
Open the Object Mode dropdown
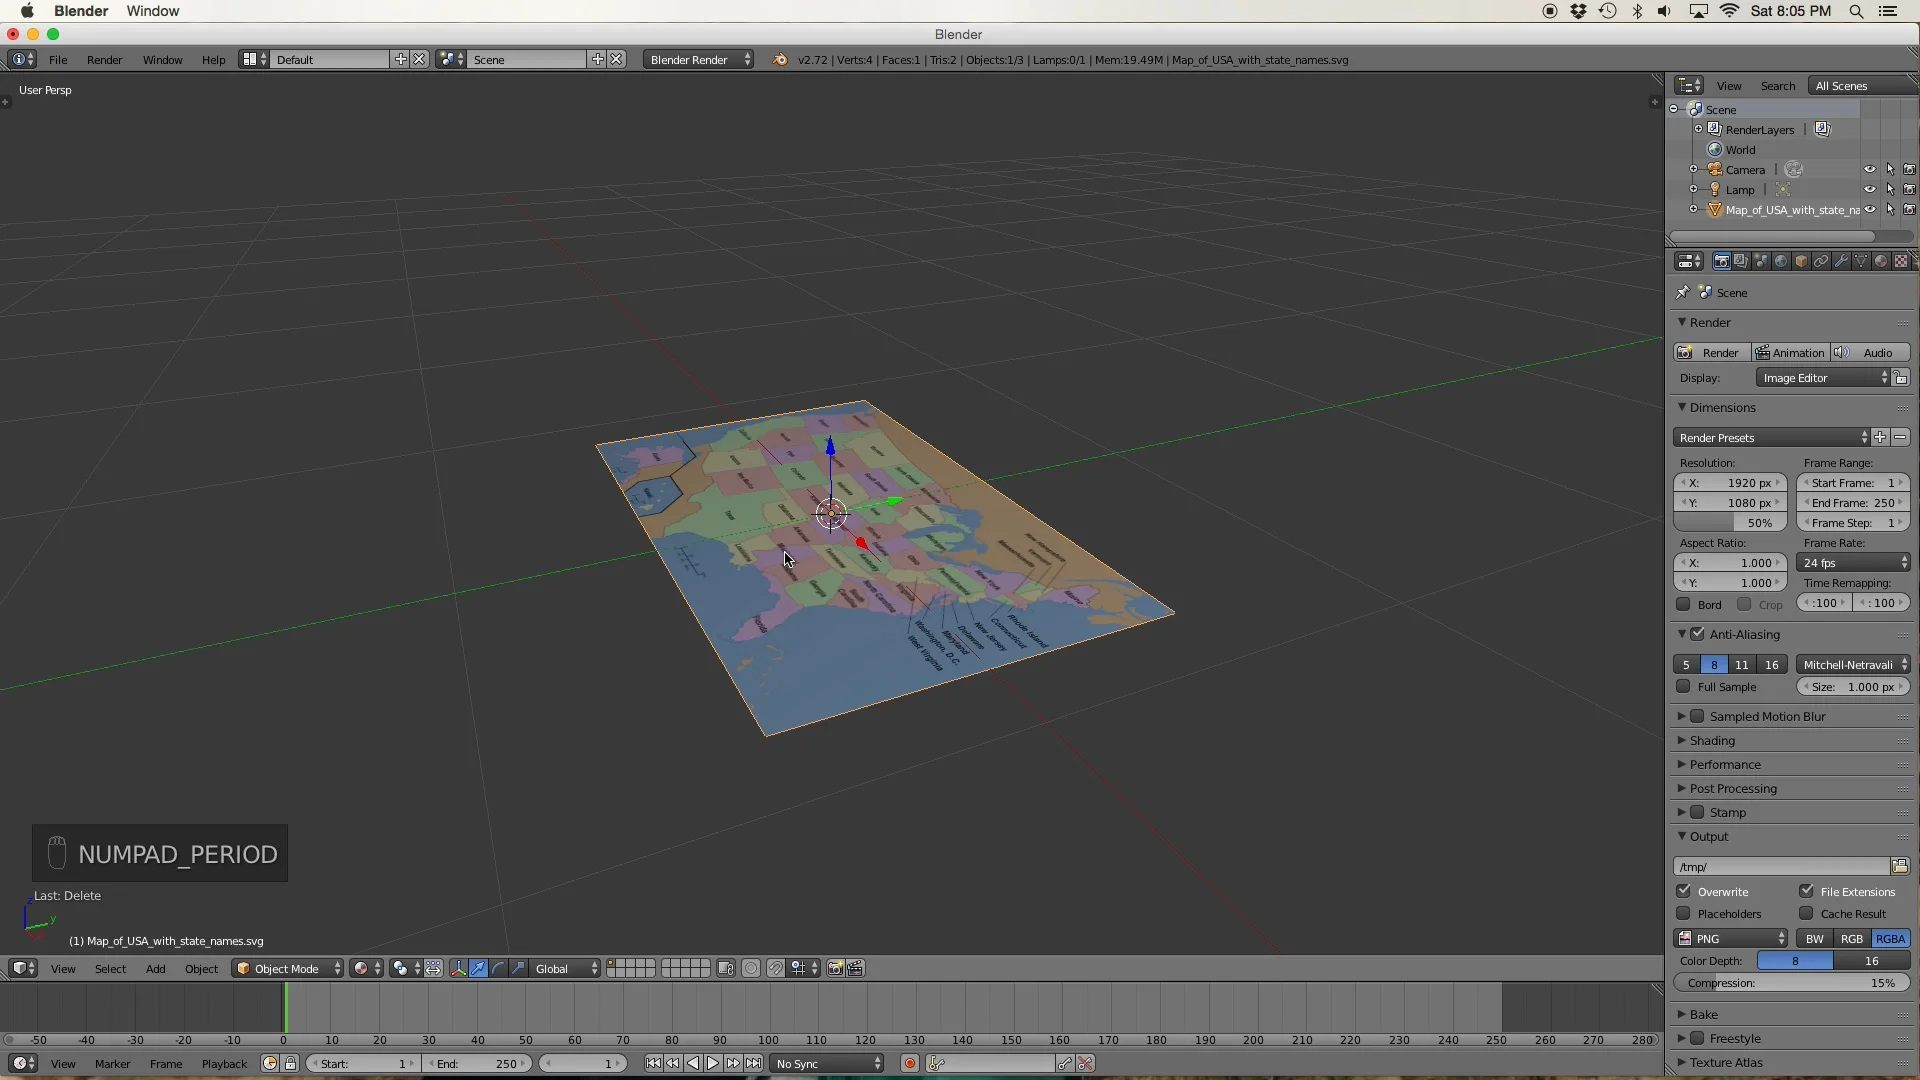(288, 968)
